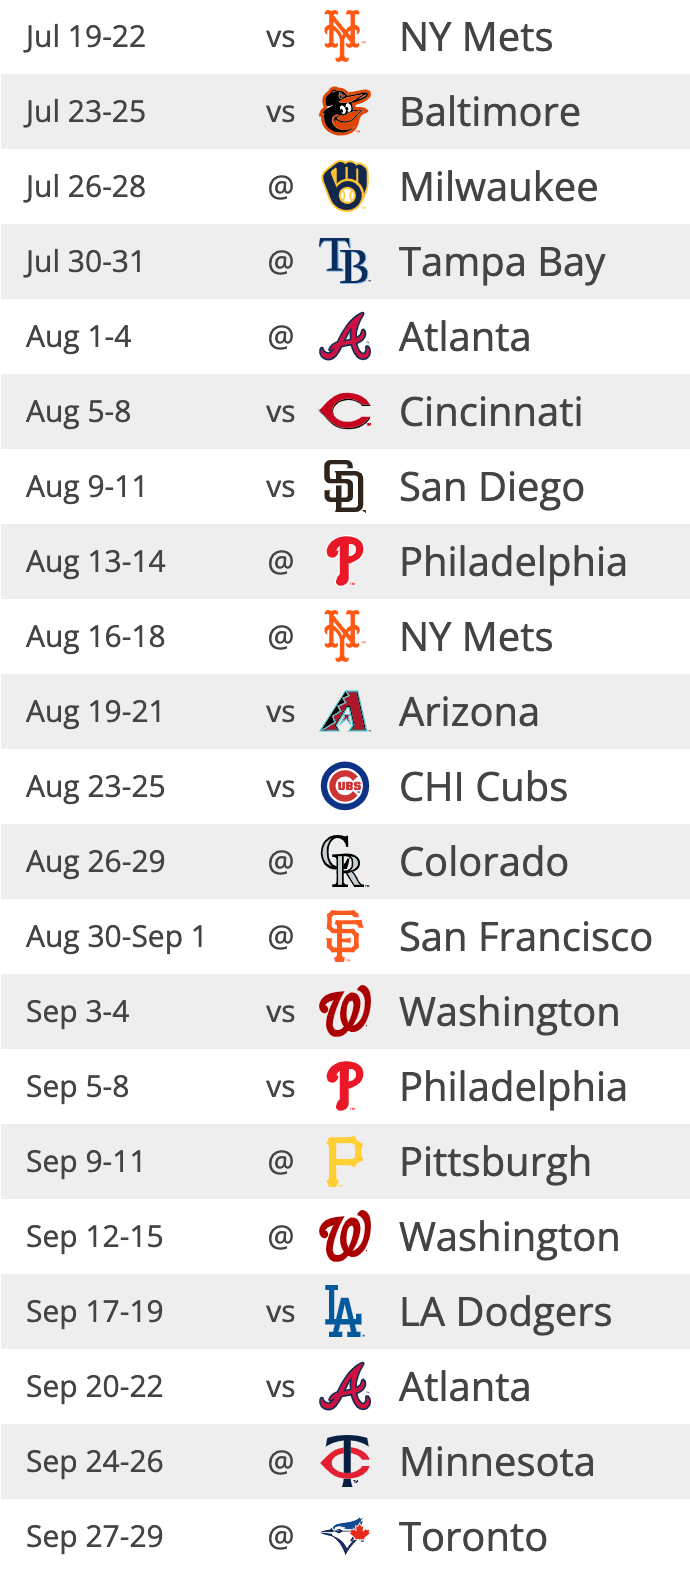Select the Aug 13-14 date at Philadelphia
The height and width of the screenshot is (1574, 690).
[x=96, y=562]
